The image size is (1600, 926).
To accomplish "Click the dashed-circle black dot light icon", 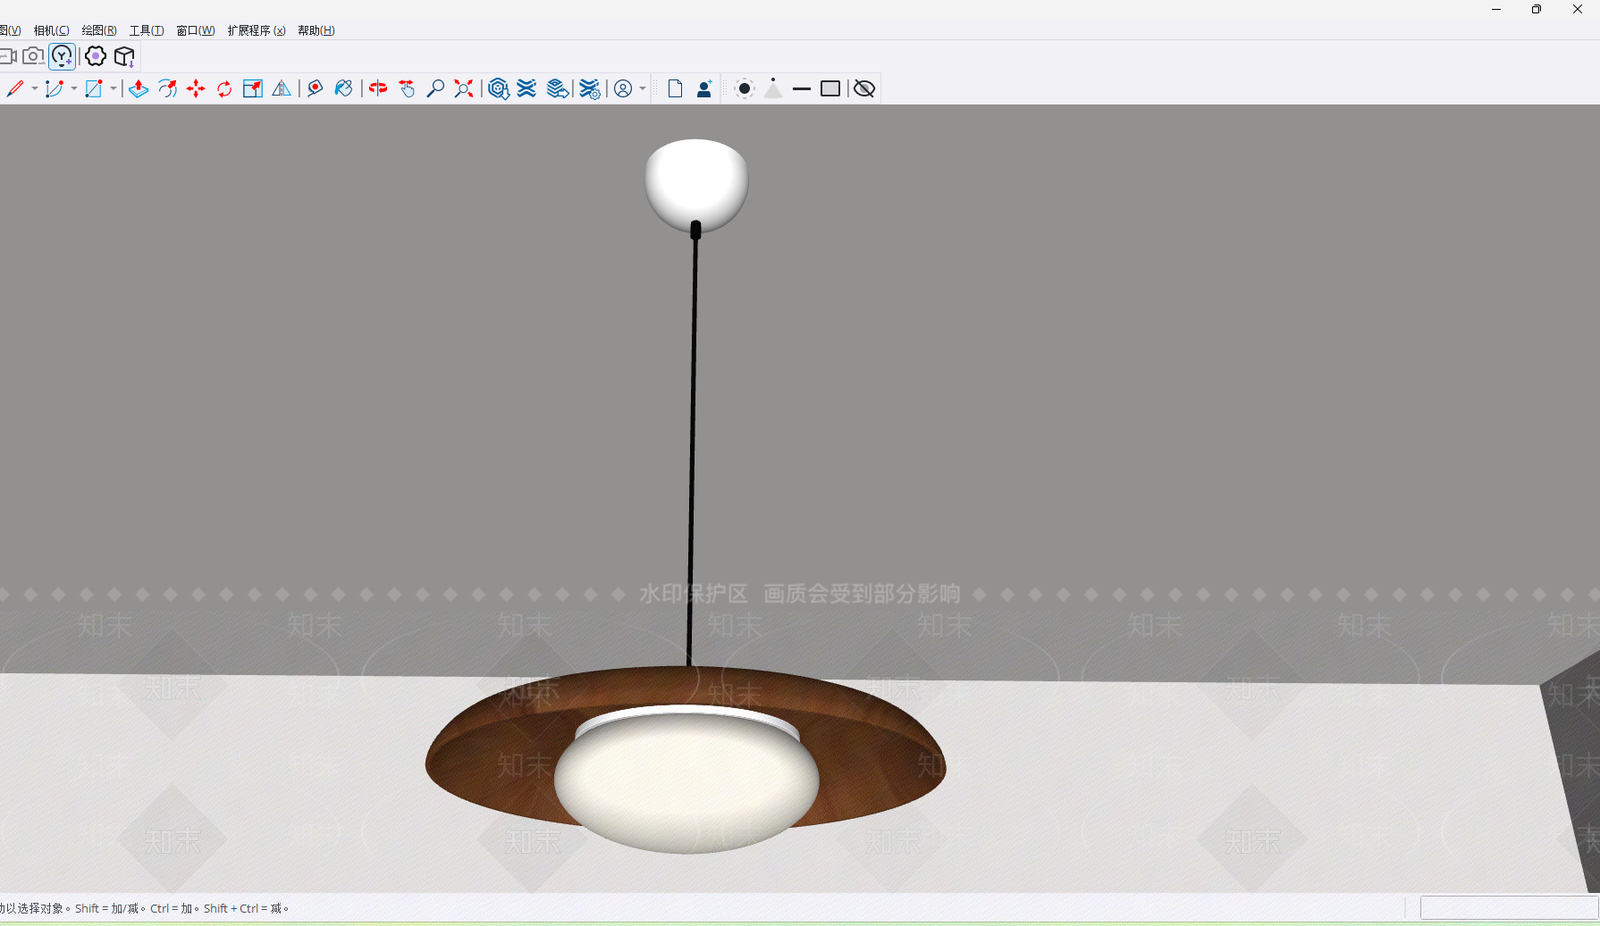I will tap(744, 89).
